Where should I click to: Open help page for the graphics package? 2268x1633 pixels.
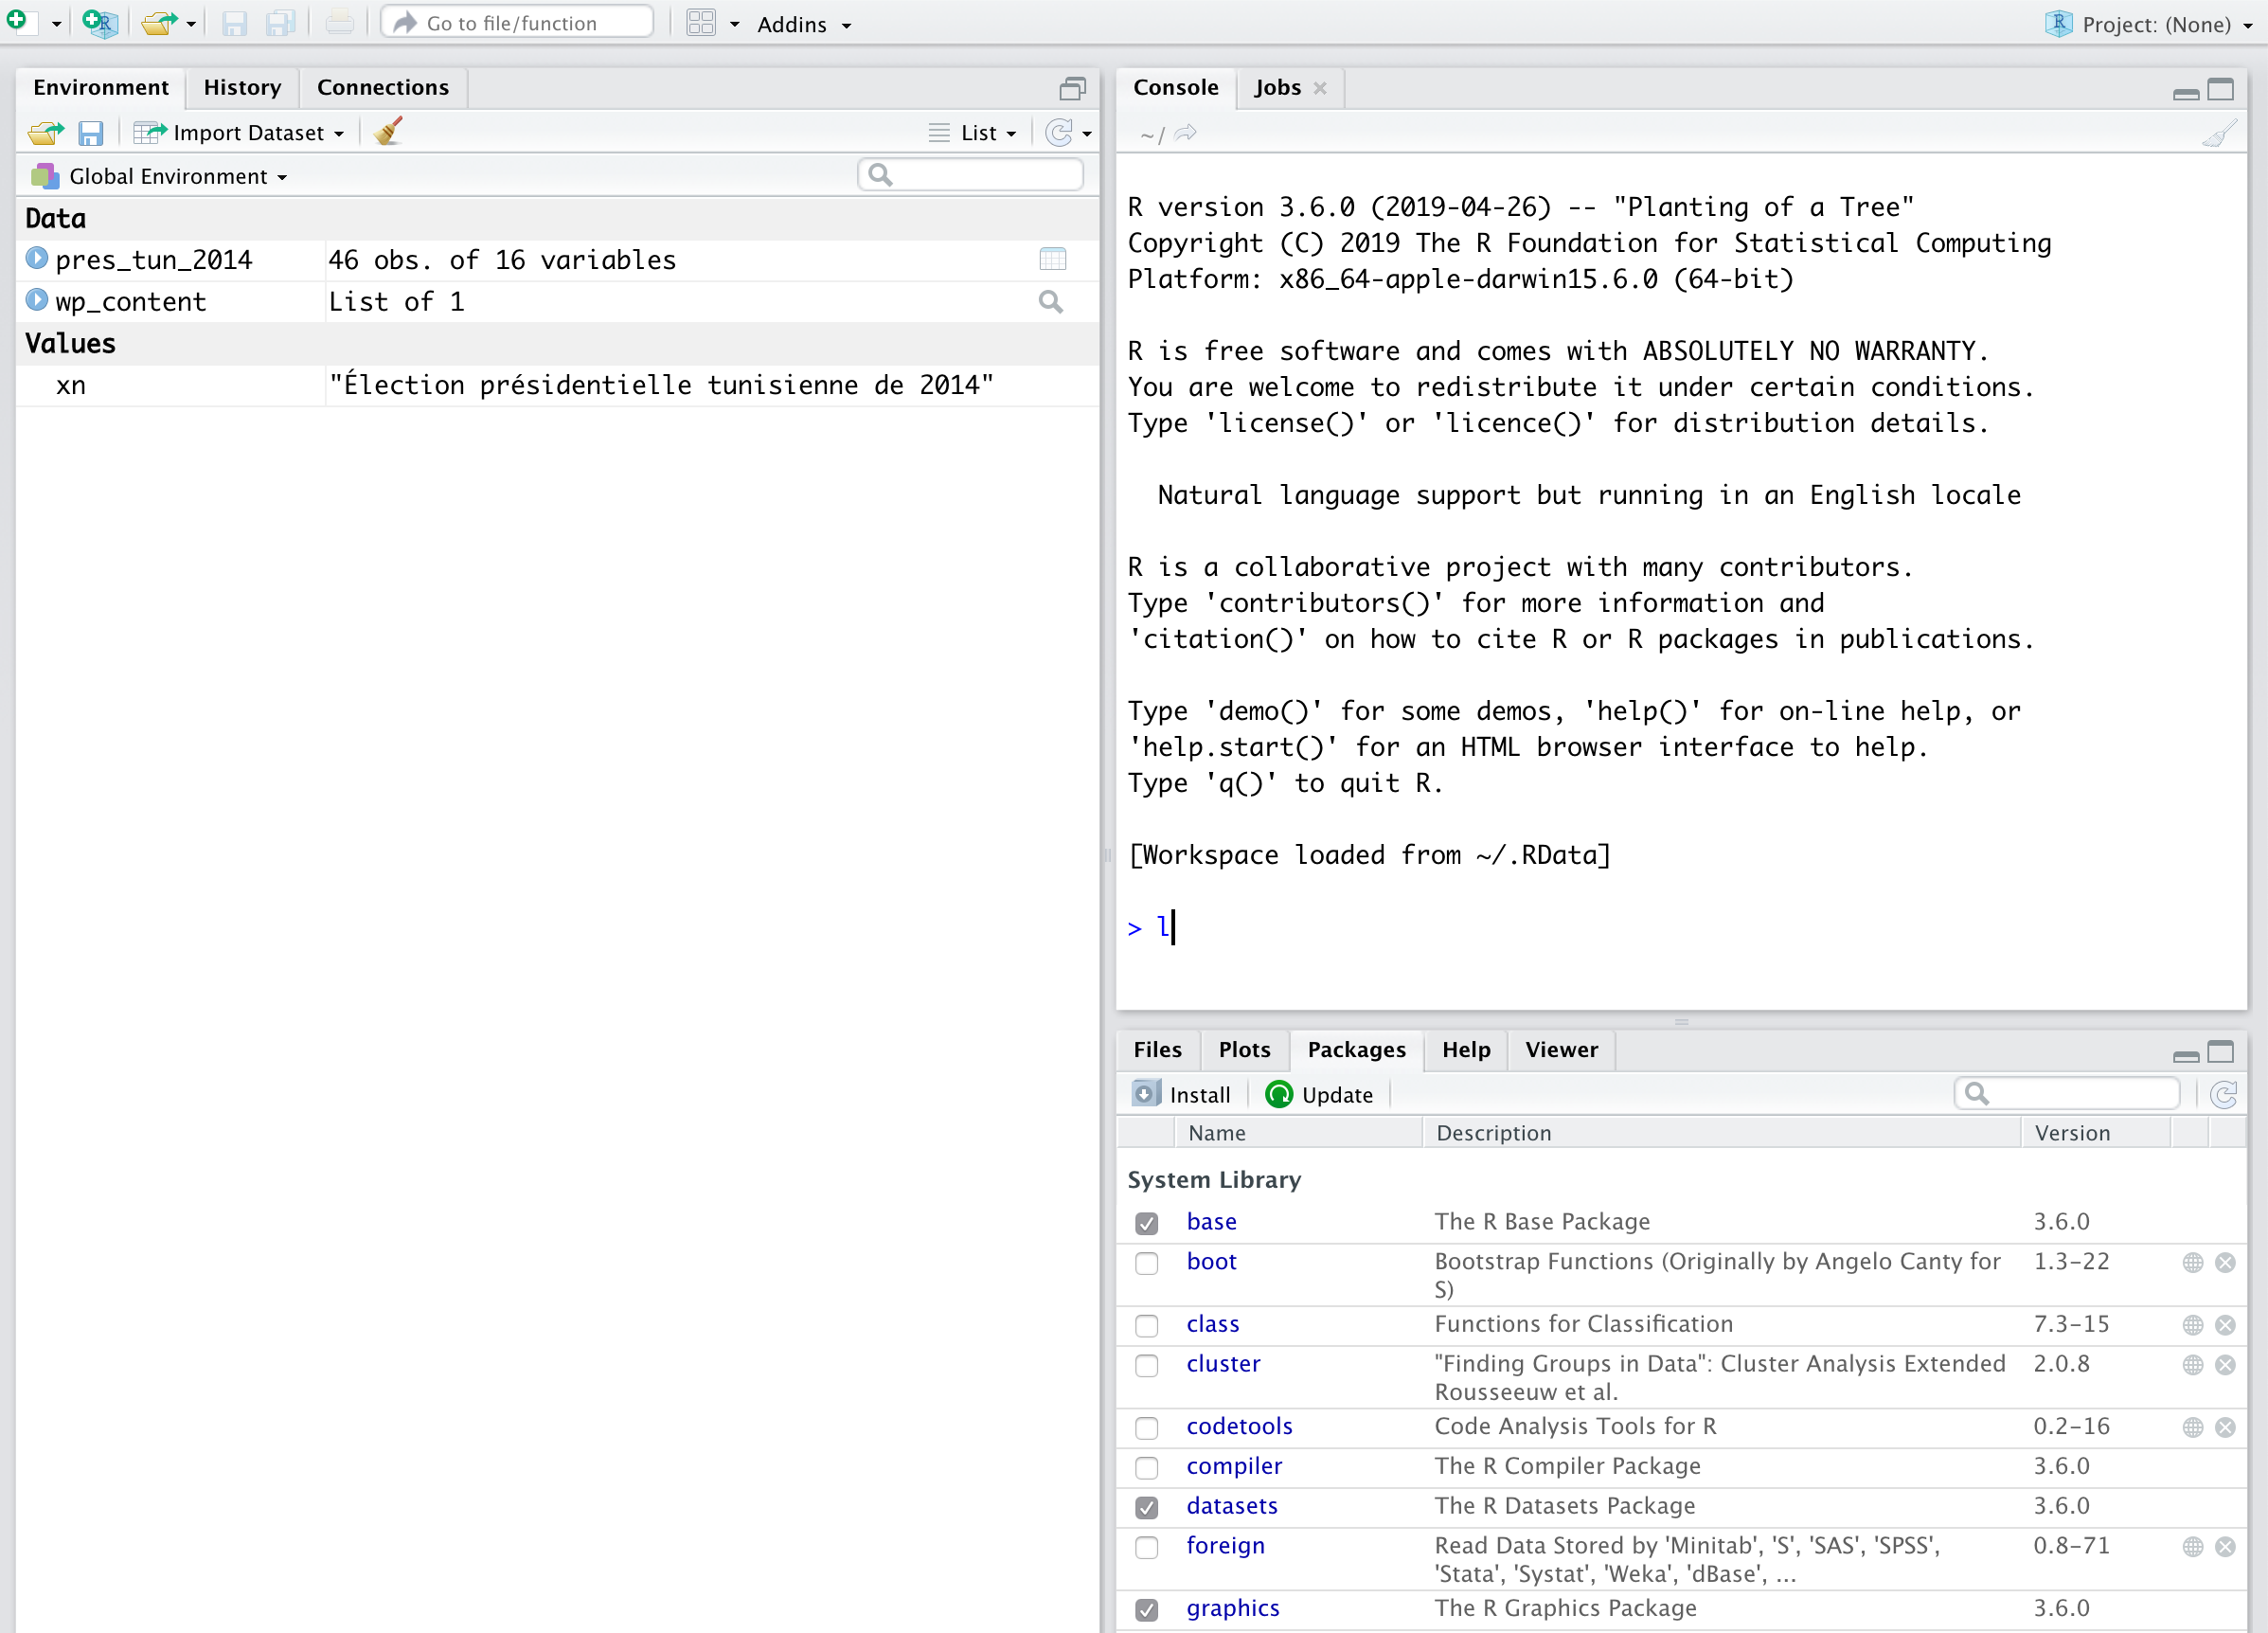click(x=1232, y=1608)
